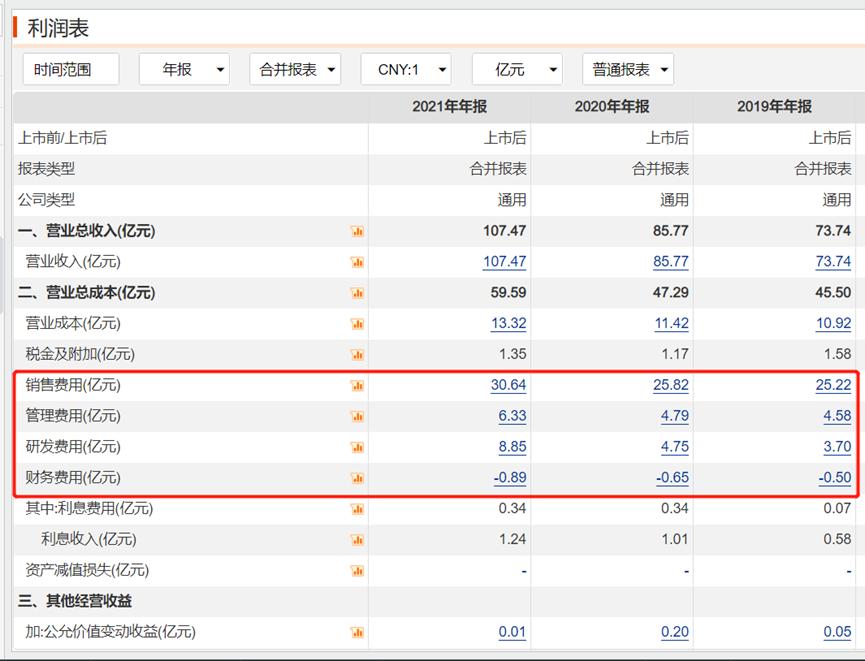Image resolution: width=865 pixels, height=661 pixels.
Task: Open 2021 营业收入 value 107.47 link
Action: point(504,262)
